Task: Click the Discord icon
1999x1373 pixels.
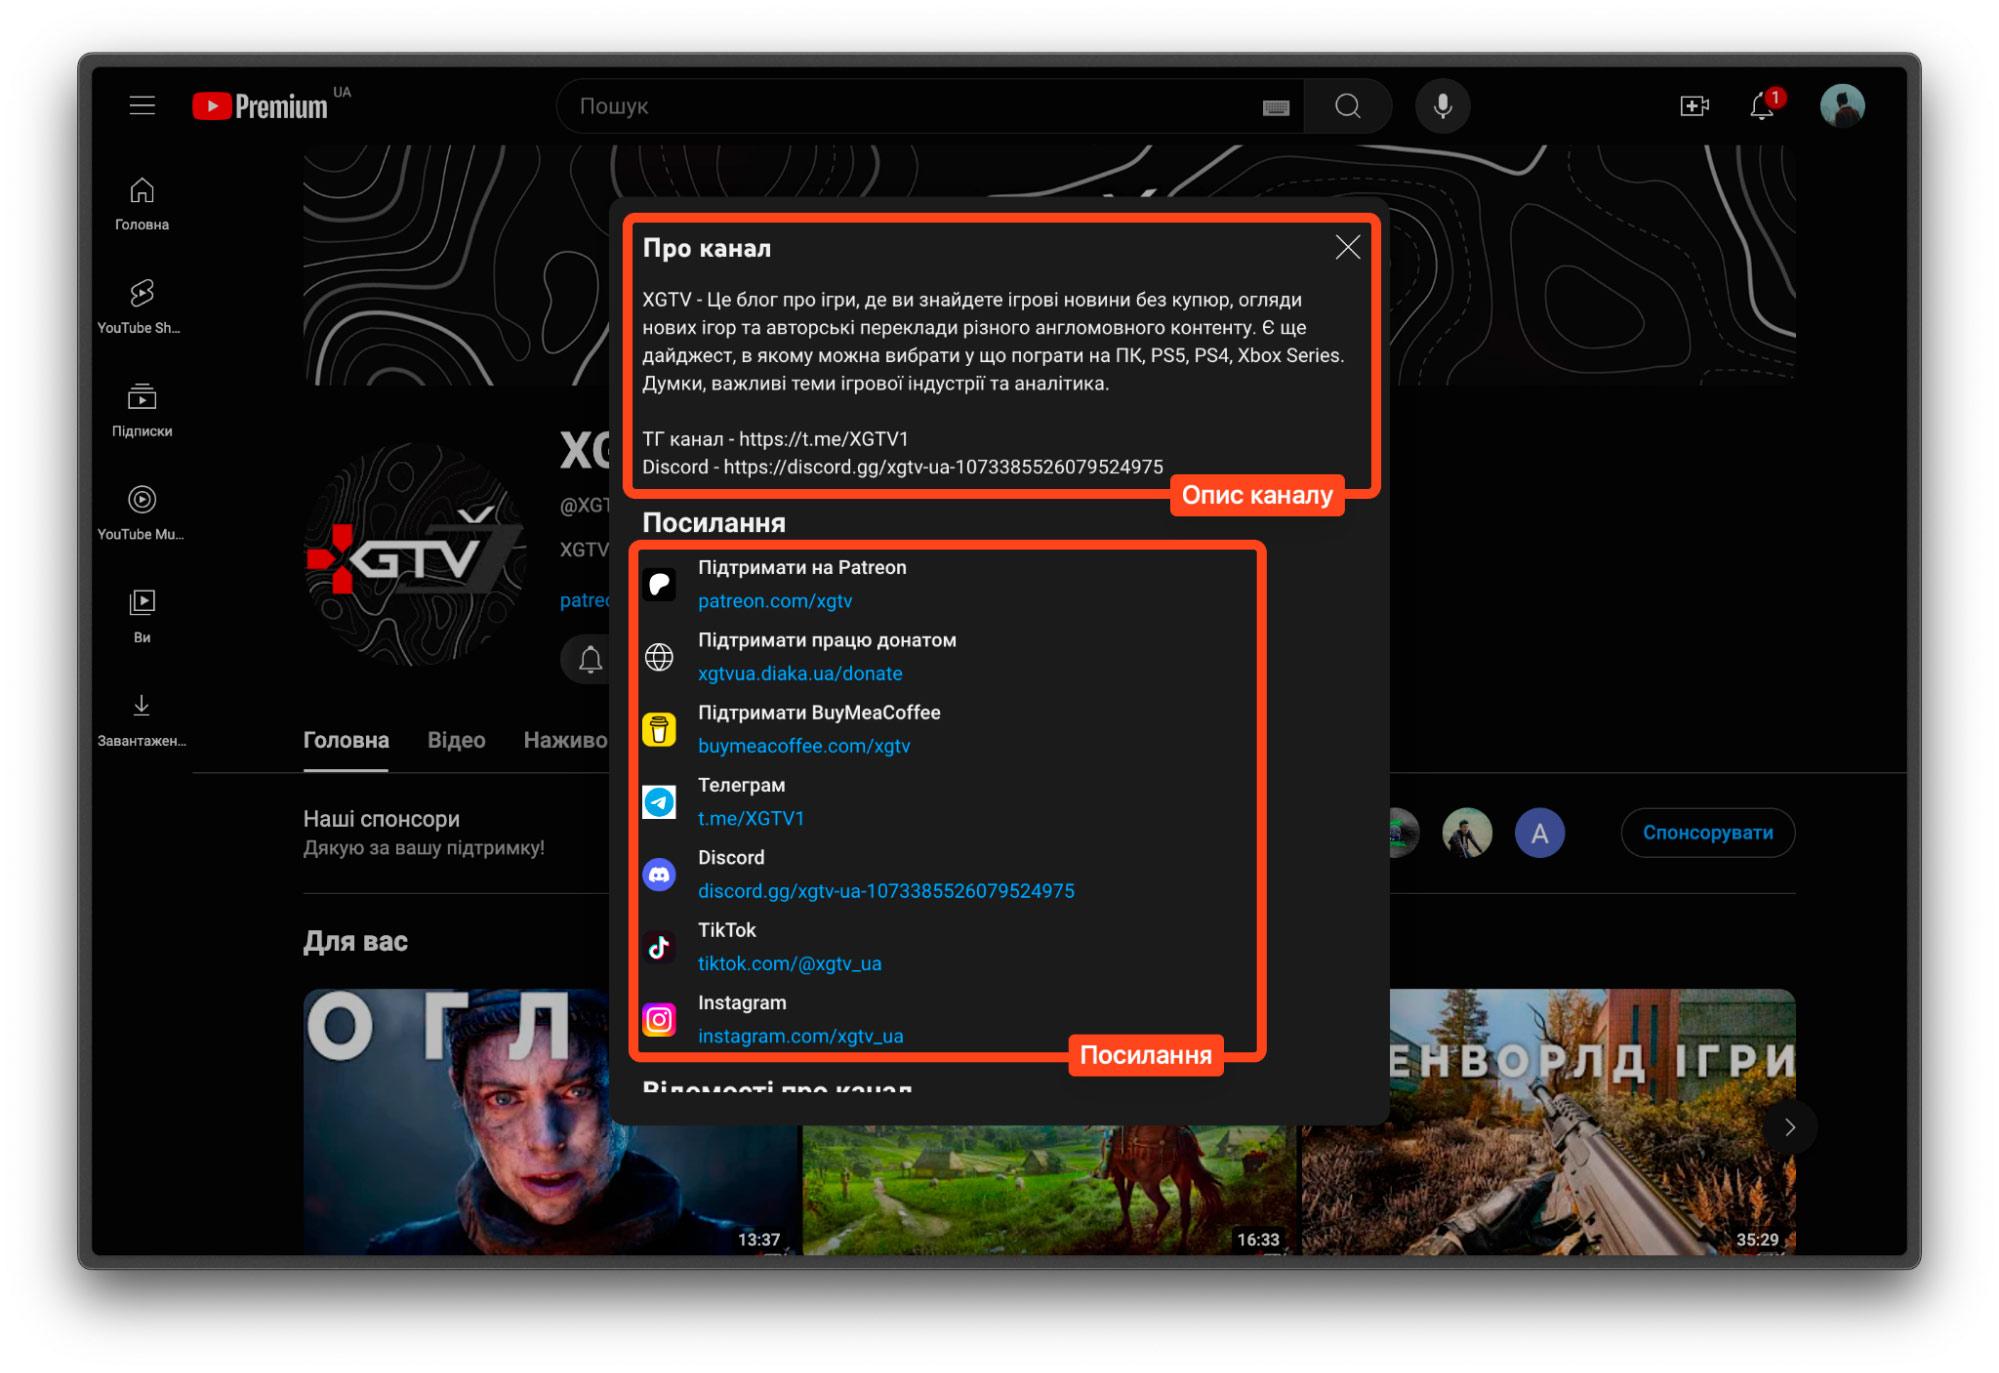Action: pos(659,875)
